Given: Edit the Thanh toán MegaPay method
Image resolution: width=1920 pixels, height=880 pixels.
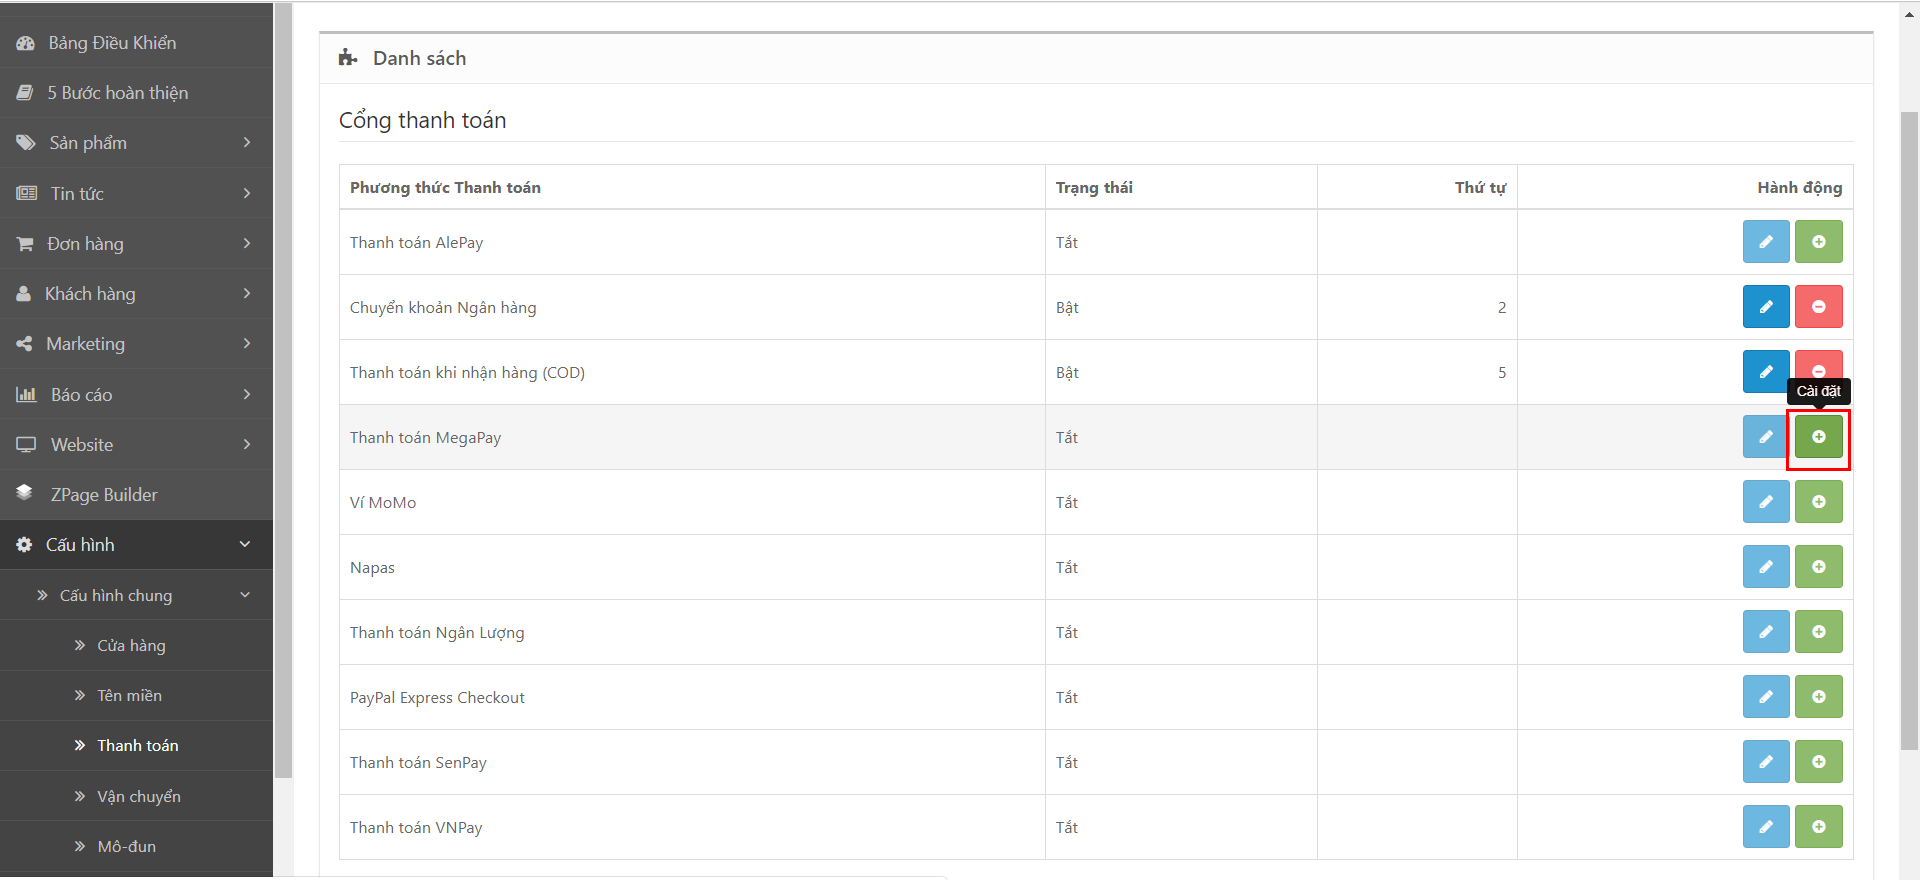Looking at the screenshot, I should (1764, 437).
